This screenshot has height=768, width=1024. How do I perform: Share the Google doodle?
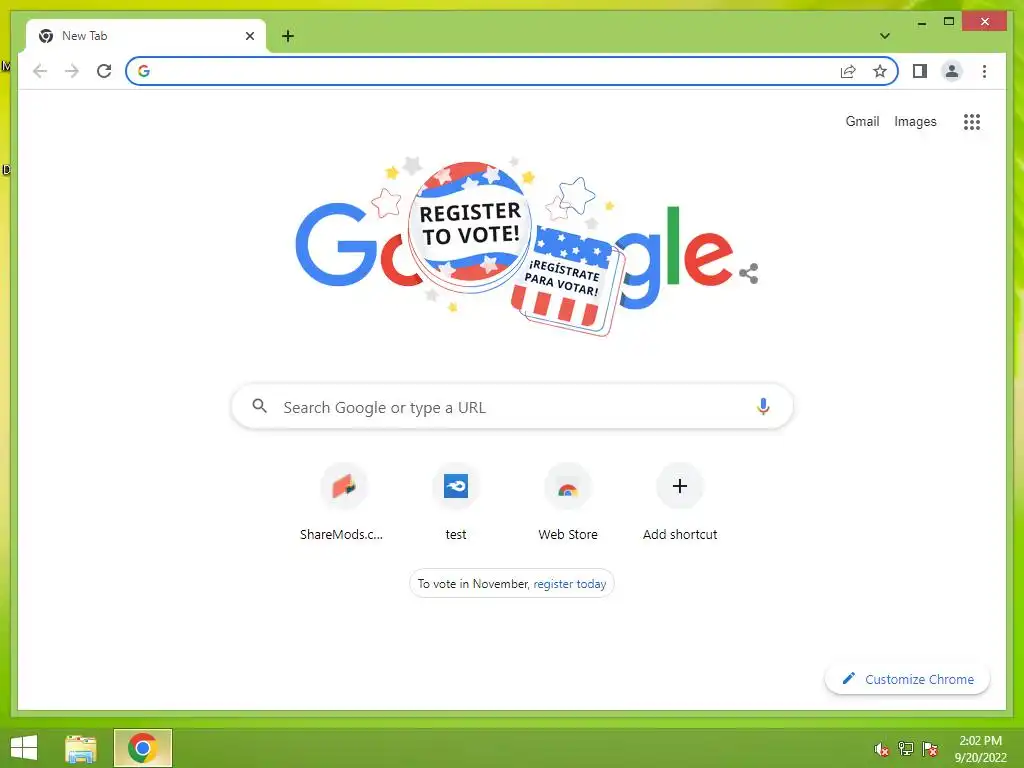tap(748, 274)
